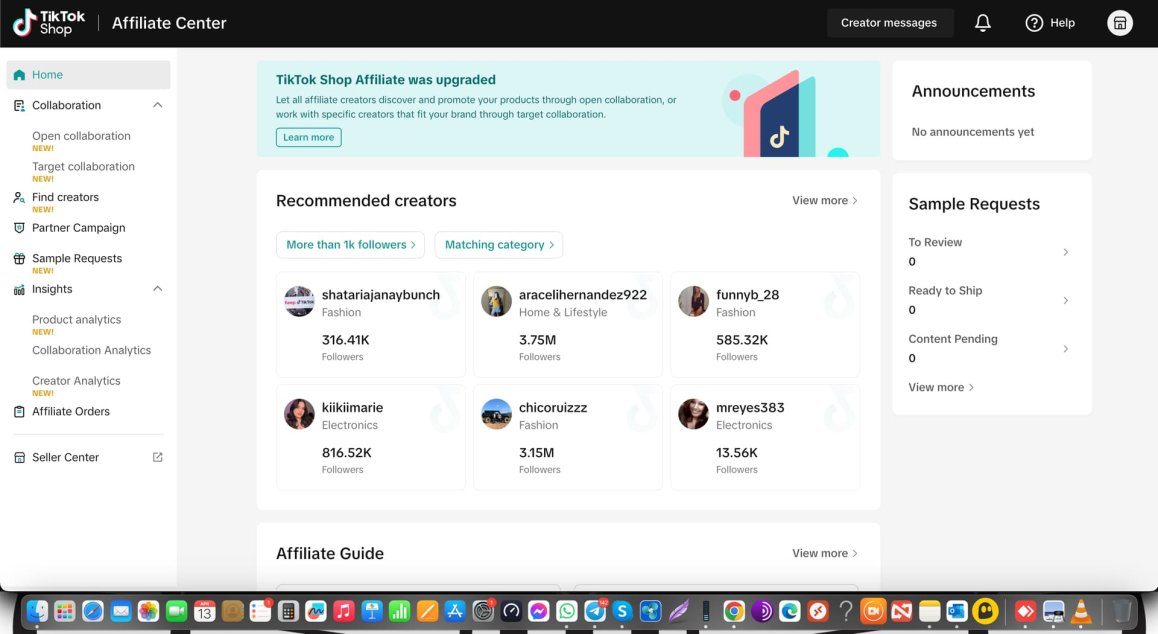Go to Home in sidebar
The width and height of the screenshot is (1158, 634).
pos(88,75)
